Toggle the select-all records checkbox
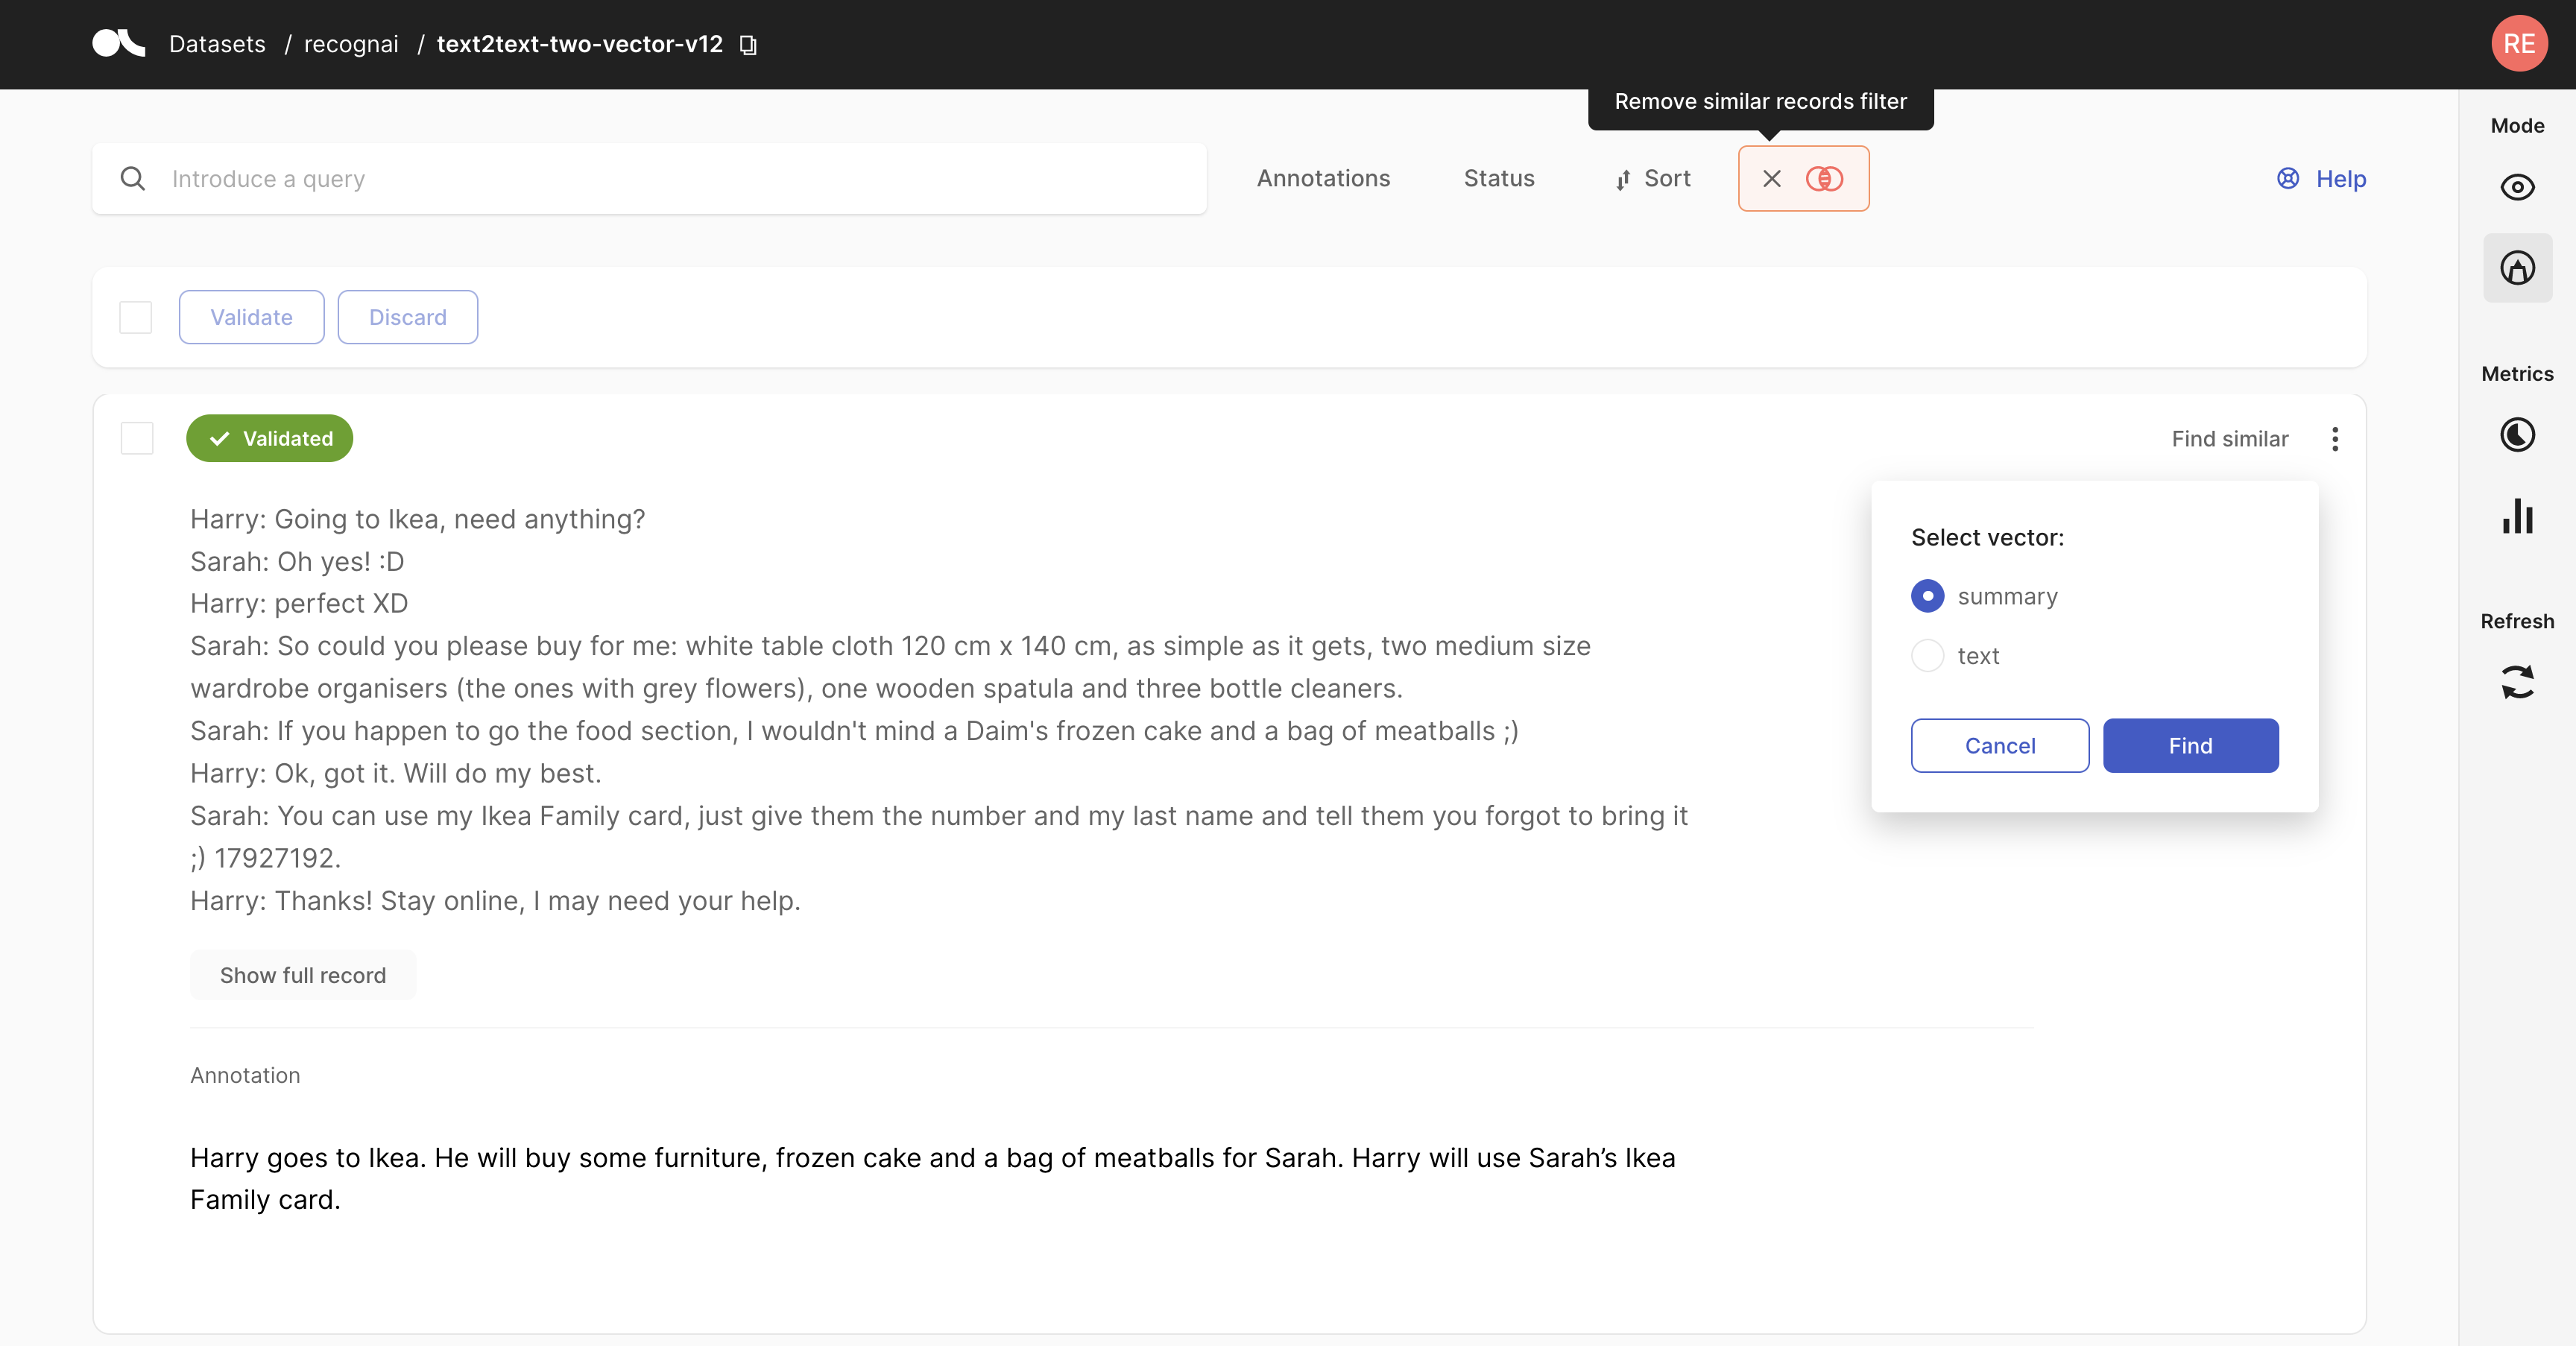This screenshot has width=2576, height=1346. pyautogui.click(x=136, y=317)
